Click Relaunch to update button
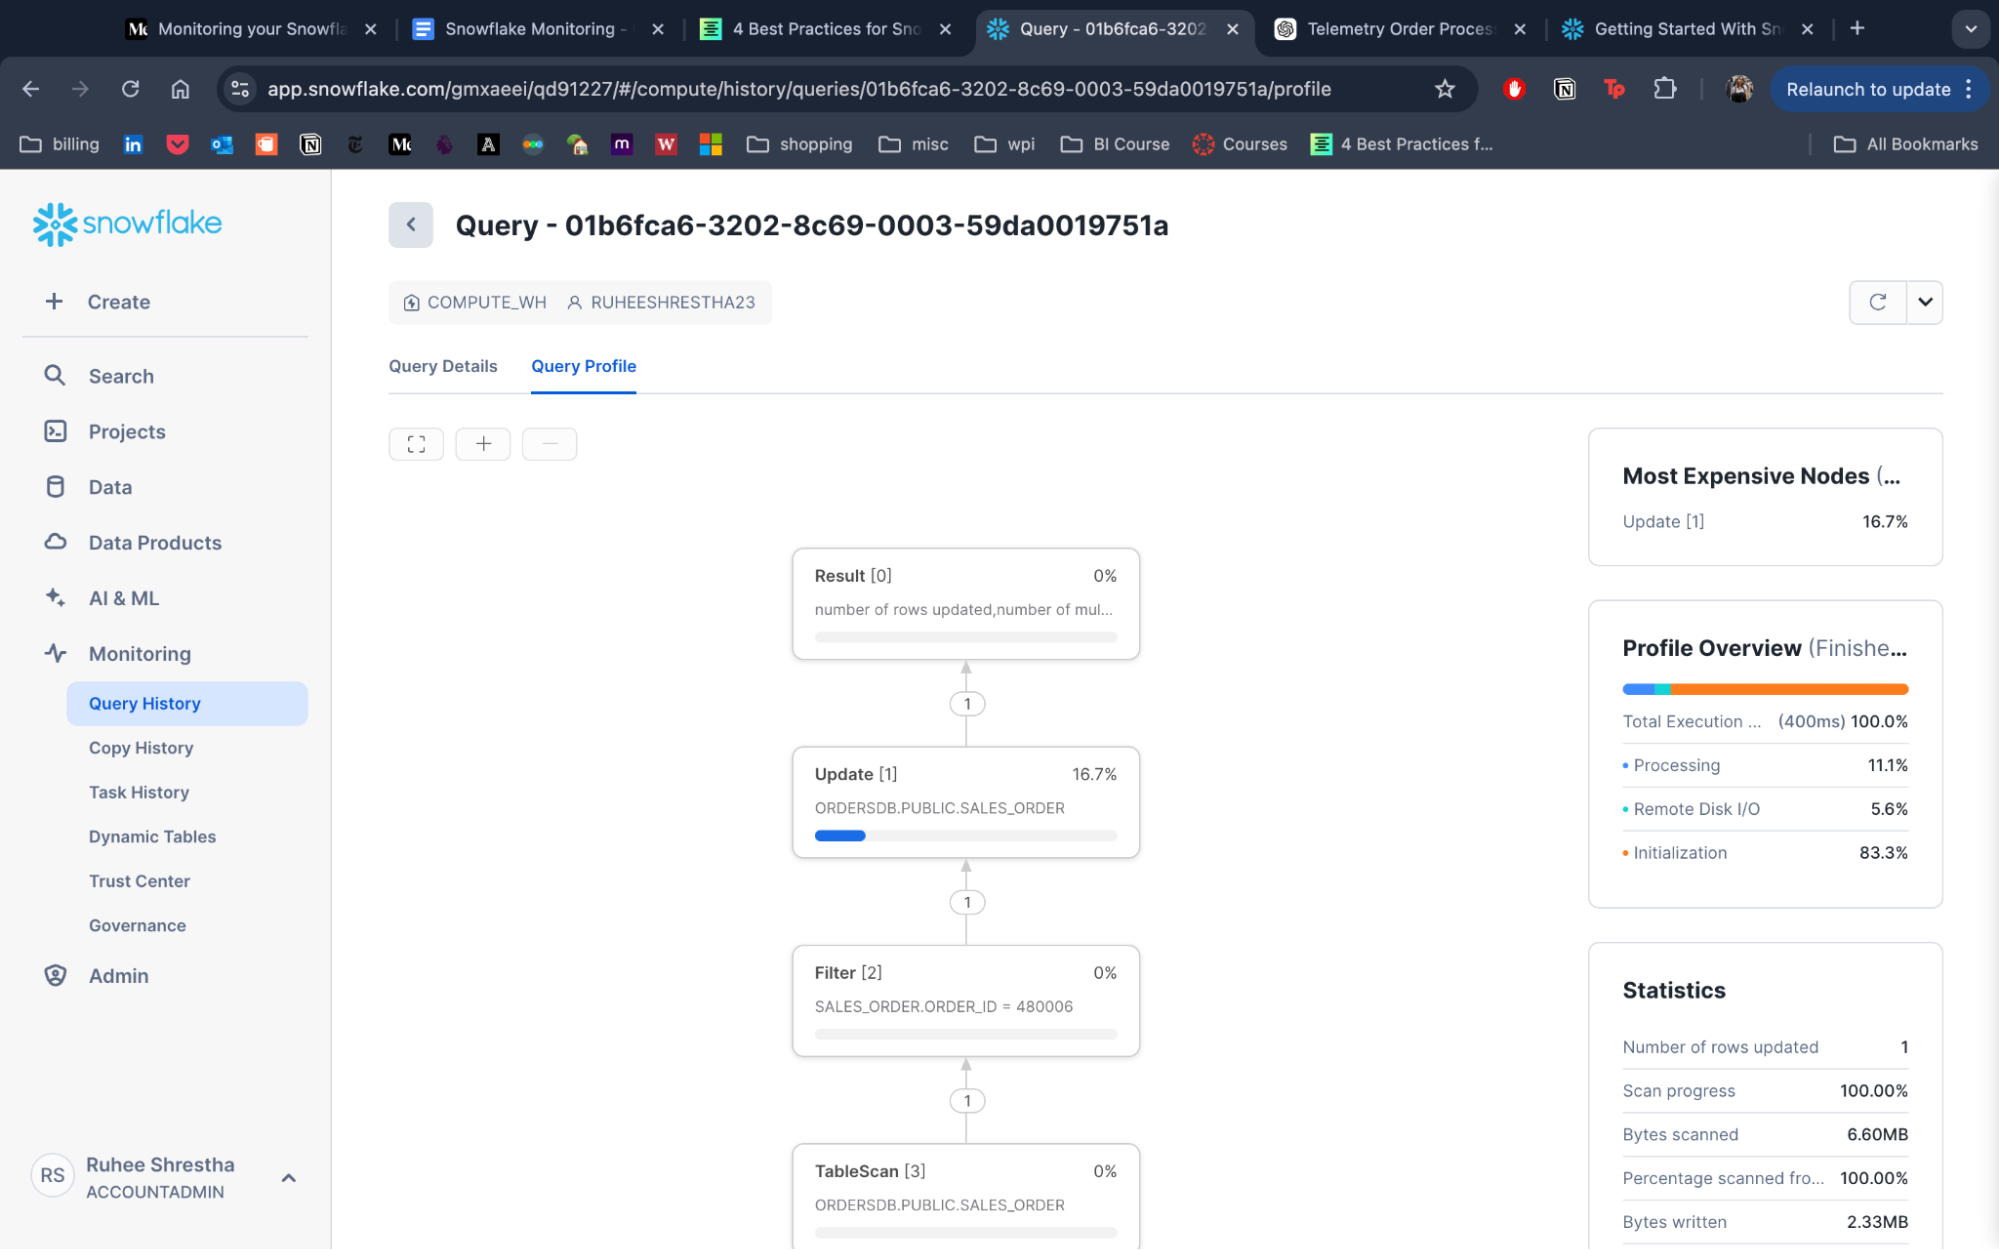 tap(1868, 89)
